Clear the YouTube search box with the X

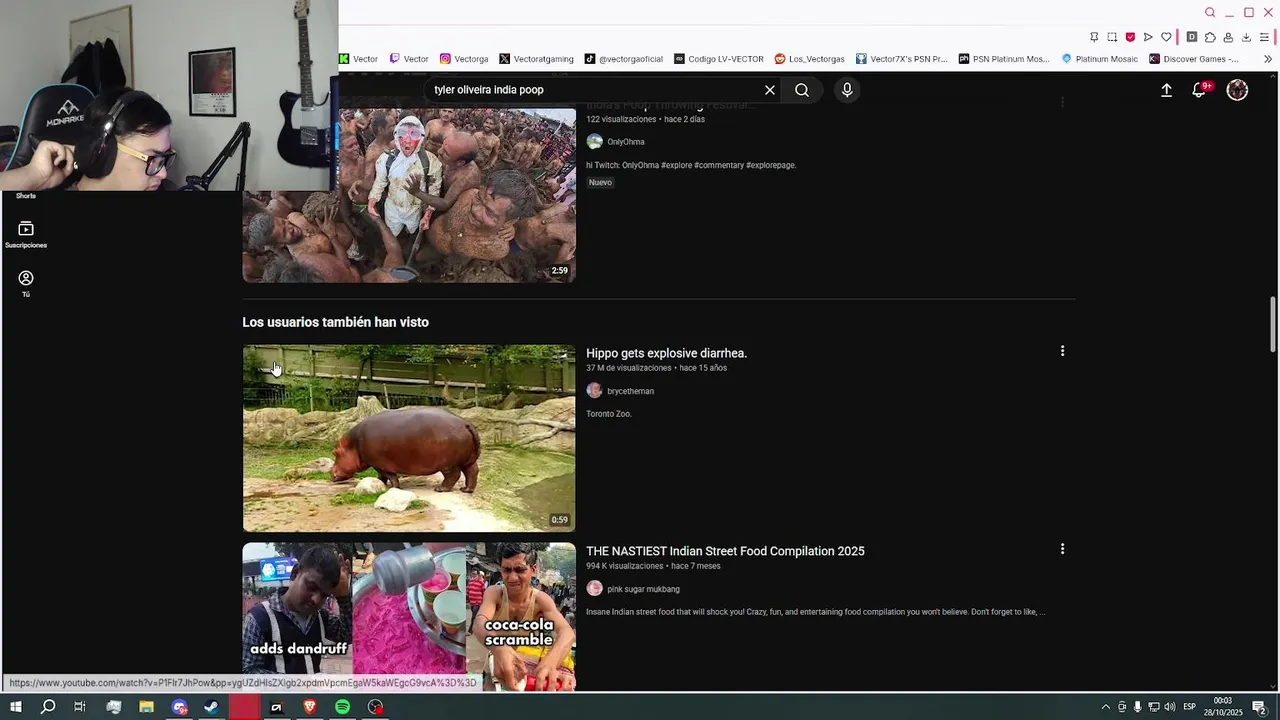click(x=770, y=90)
